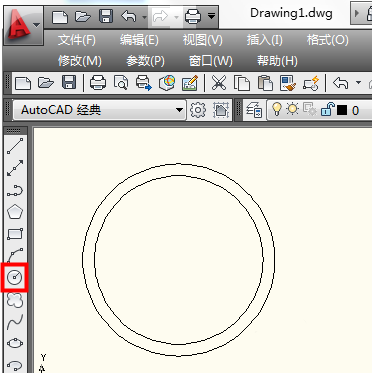Select the Revision Cloud tool

coord(15,299)
